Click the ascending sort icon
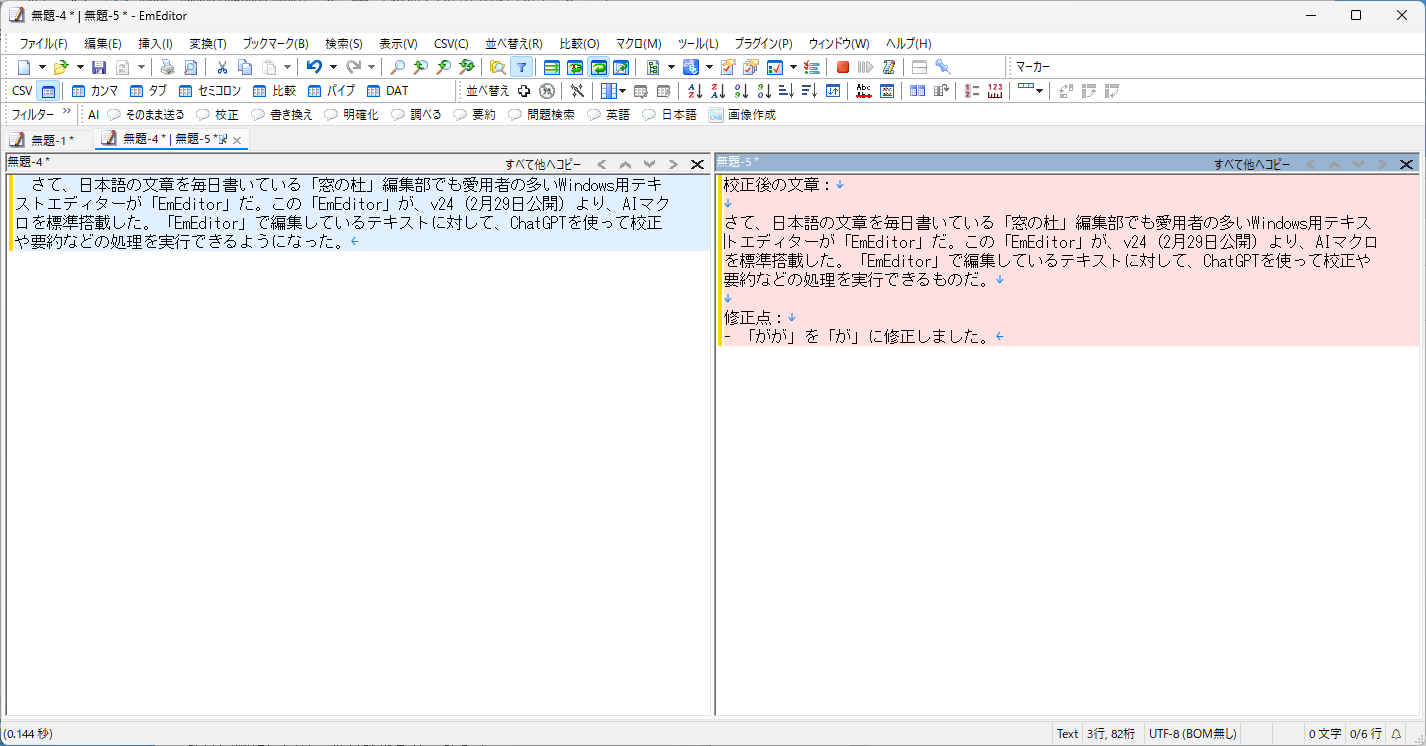Image resolution: width=1426 pixels, height=746 pixels. point(694,91)
